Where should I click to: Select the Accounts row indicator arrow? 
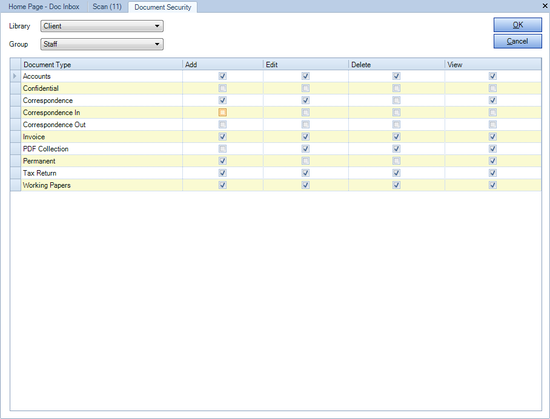(15, 76)
